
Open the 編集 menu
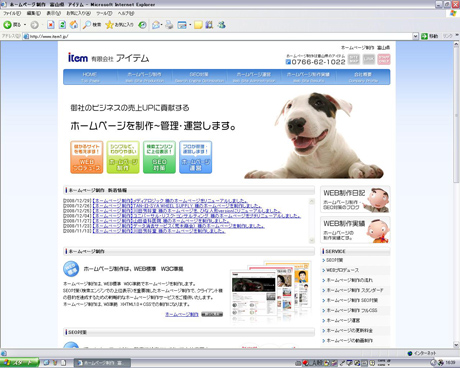(34, 13)
